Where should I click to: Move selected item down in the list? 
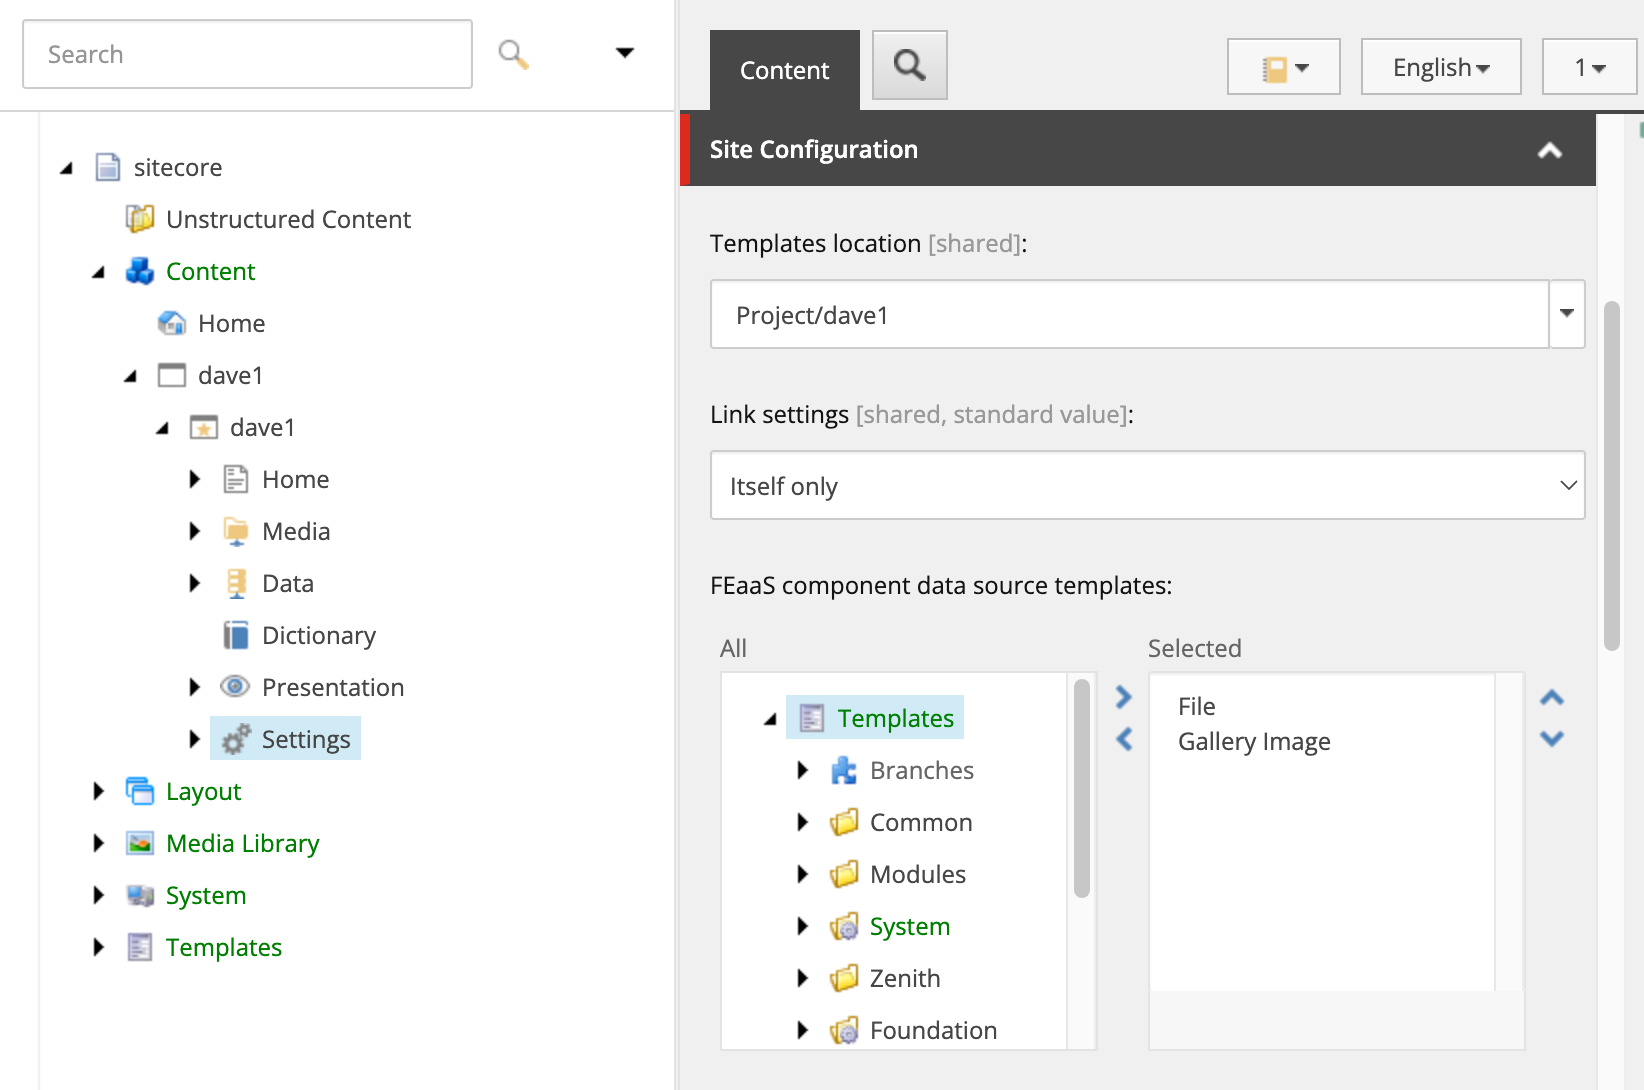(x=1552, y=739)
